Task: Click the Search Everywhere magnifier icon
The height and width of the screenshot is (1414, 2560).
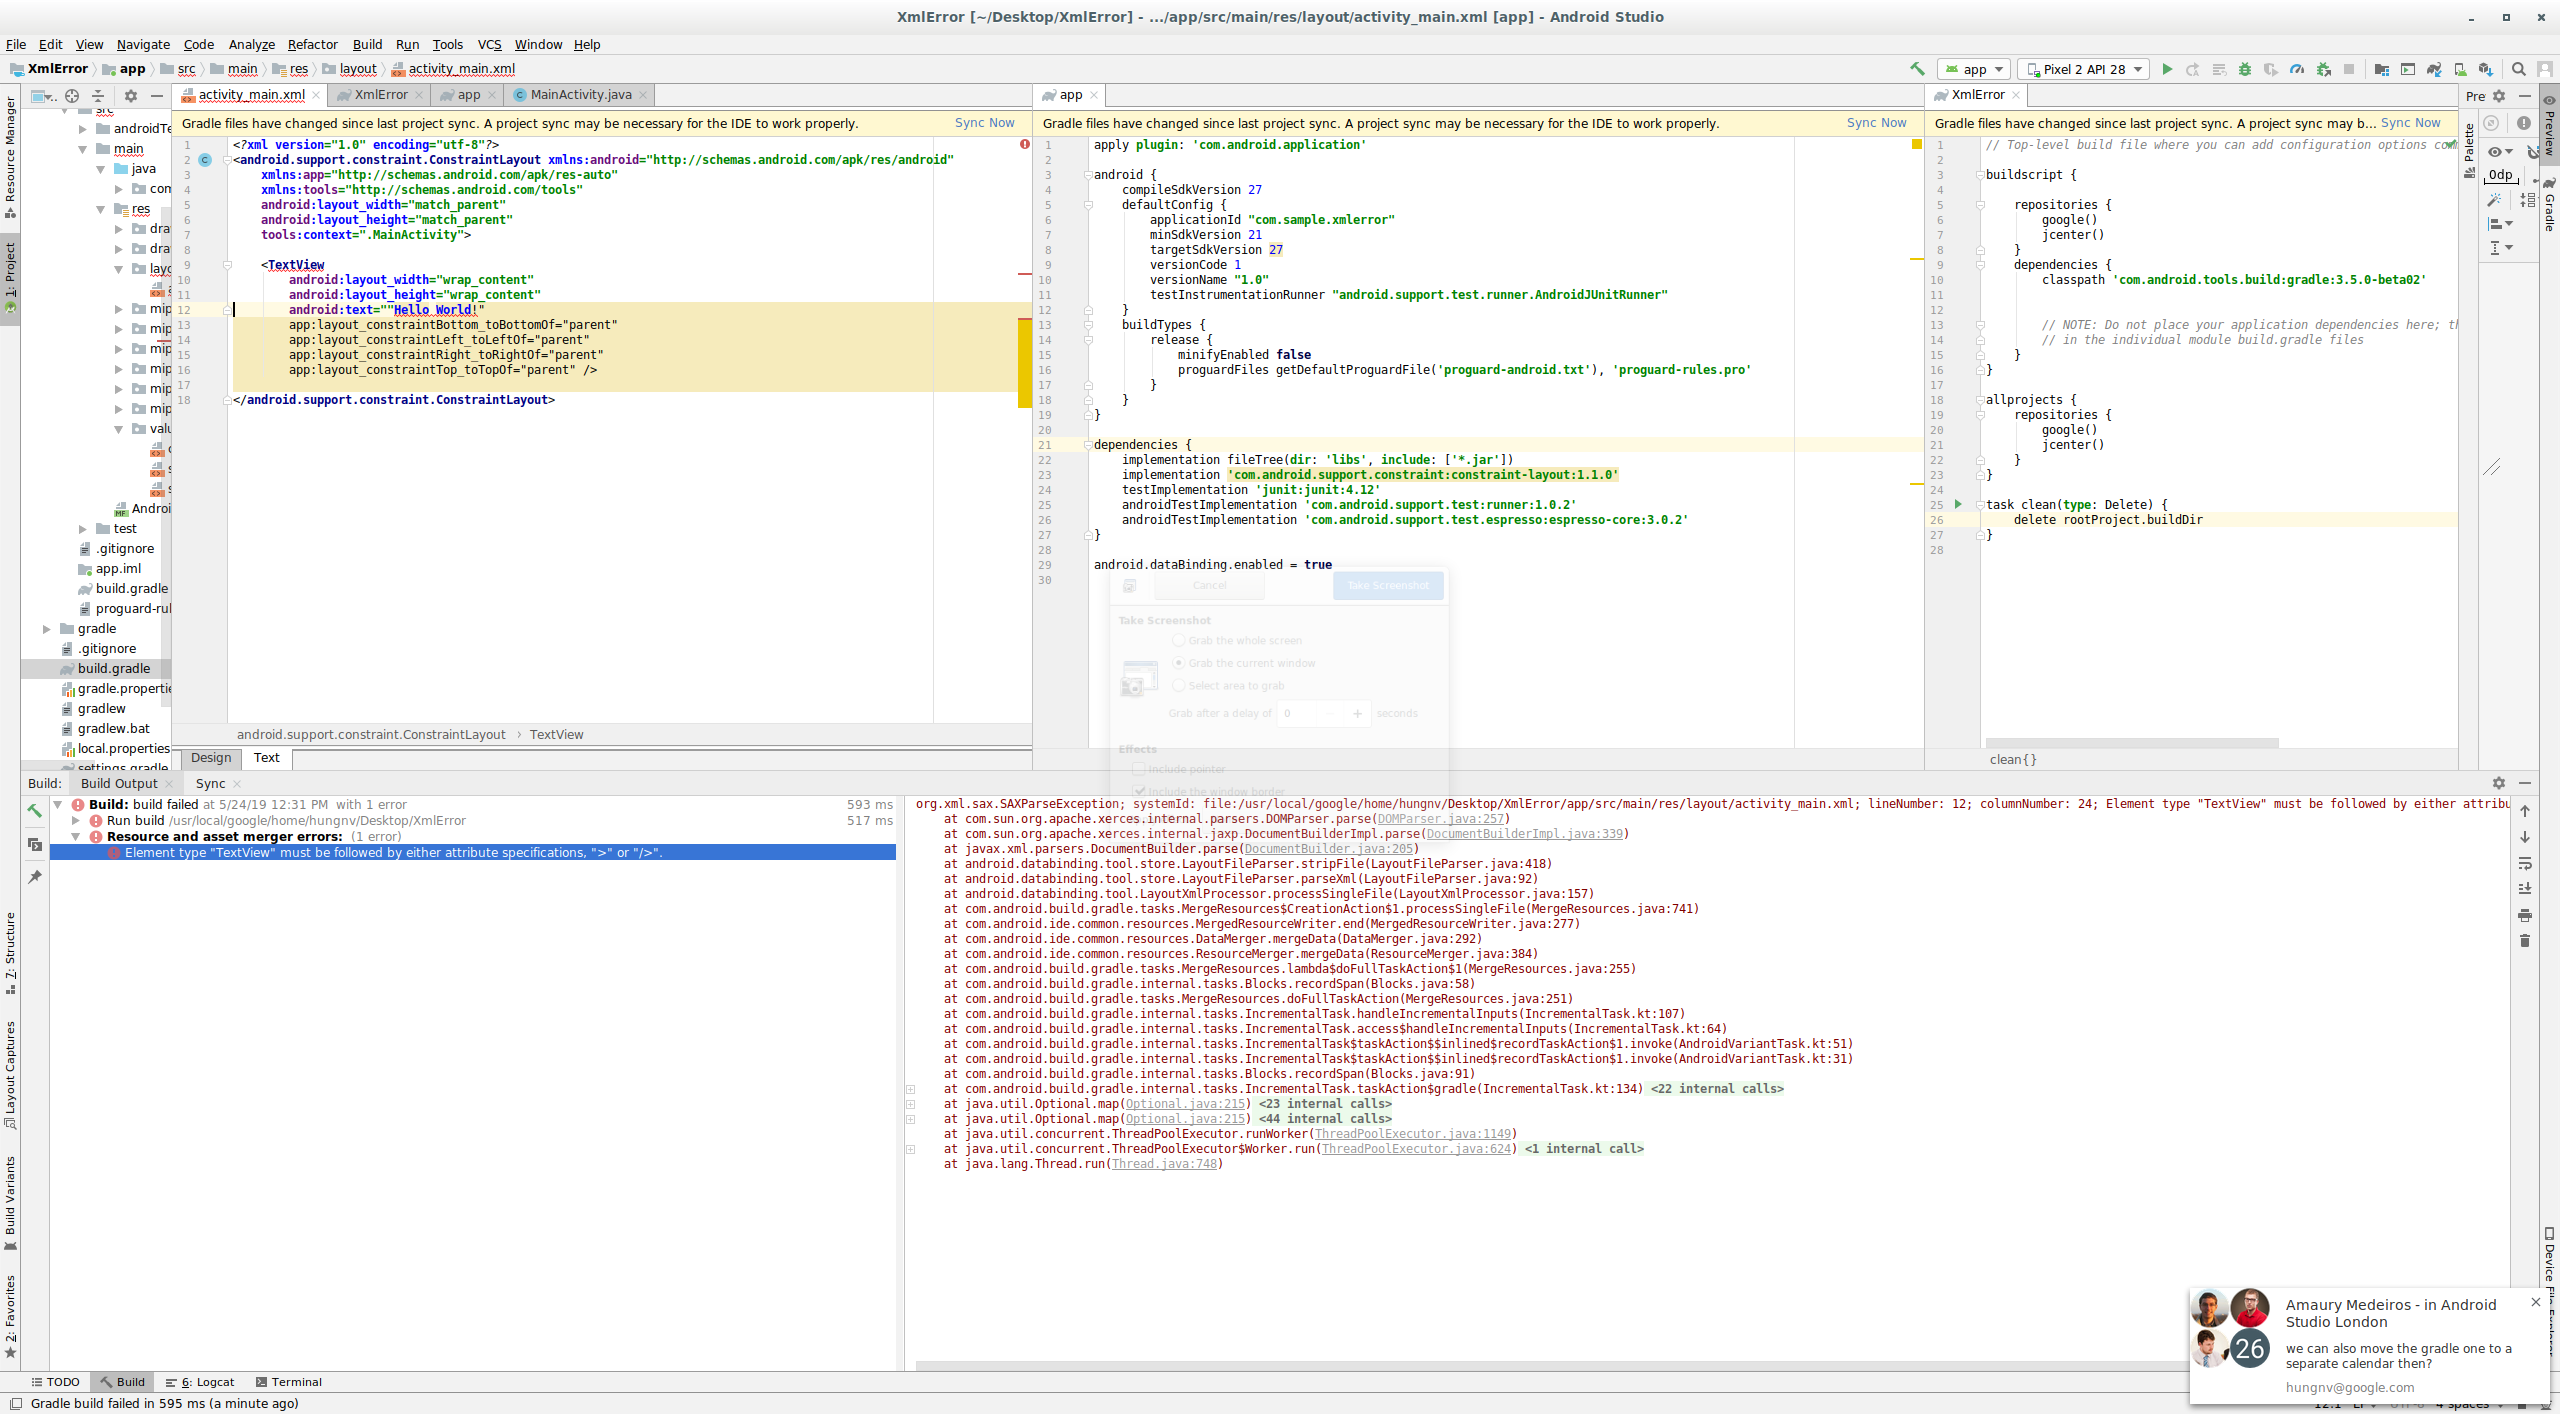Action: point(2519,69)
